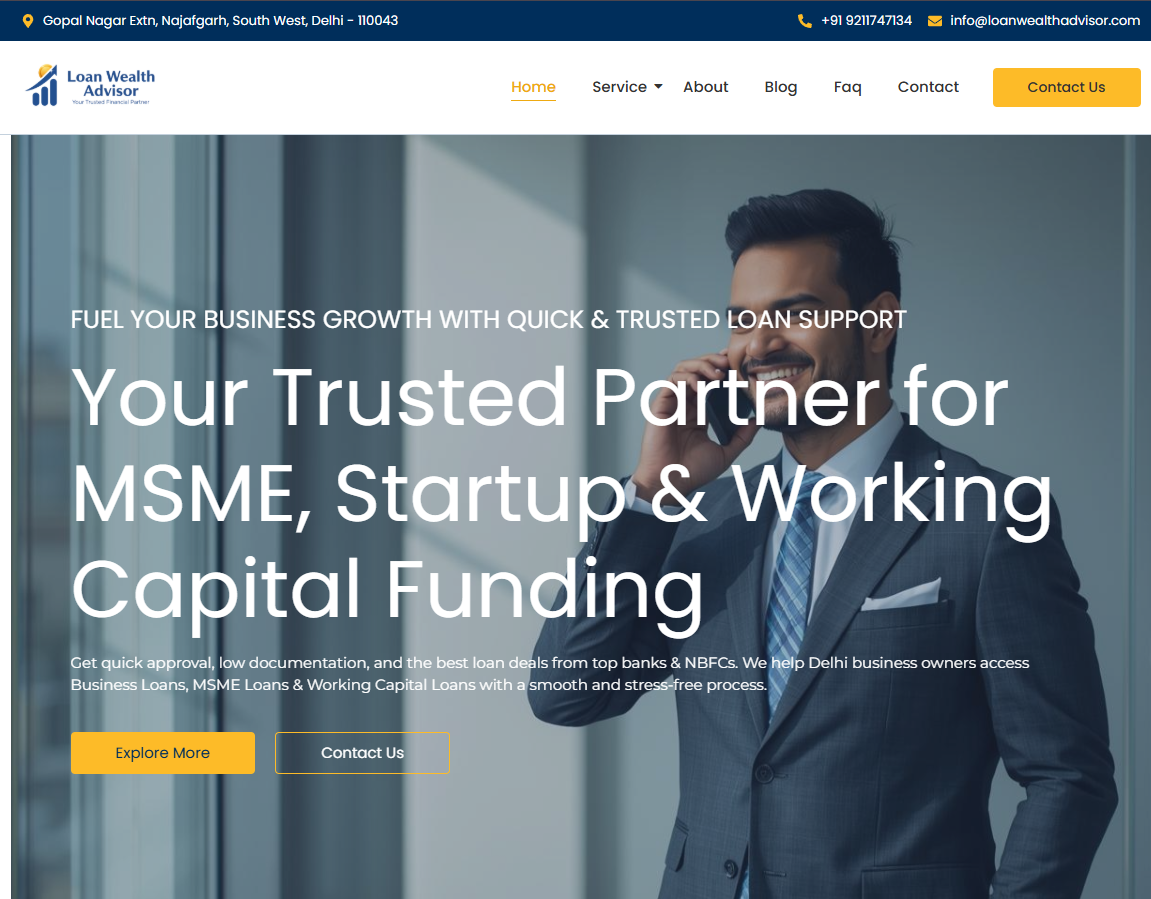Go to the About page
Image resolution: width=1151 pixels, height=899 pixels.
pyautogui.click(x=705, y=87)
